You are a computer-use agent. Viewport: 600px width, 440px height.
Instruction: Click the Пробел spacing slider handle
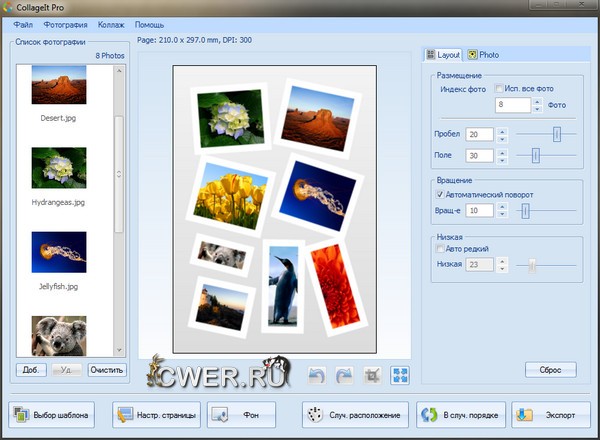[557, 134]
